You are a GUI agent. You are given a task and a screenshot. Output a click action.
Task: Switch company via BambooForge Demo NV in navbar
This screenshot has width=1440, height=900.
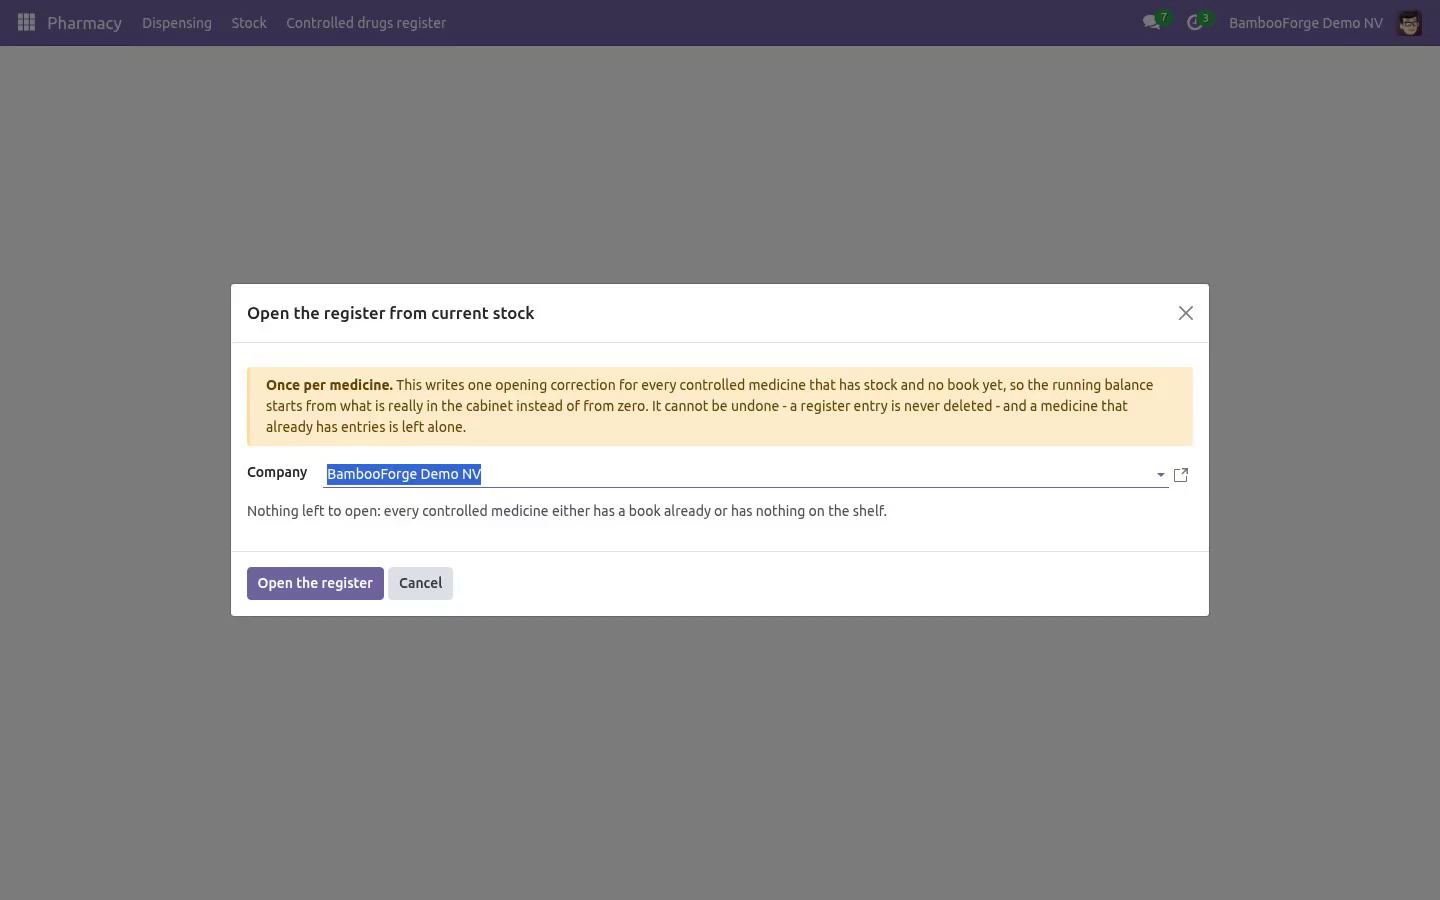pyautogui.click(x=1306, y=23)
